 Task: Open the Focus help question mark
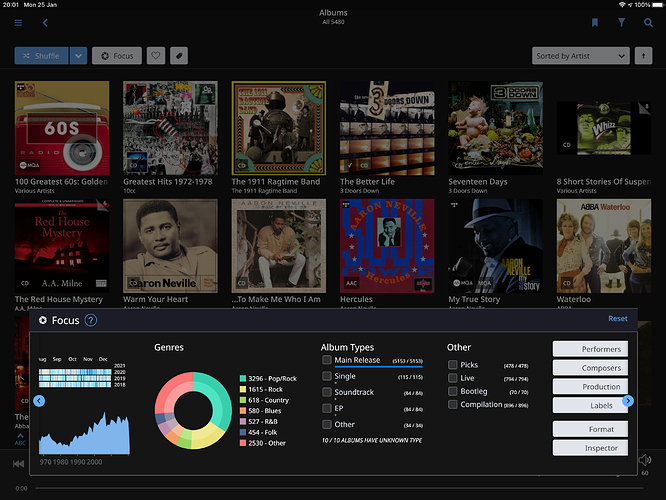coord(91,320)
